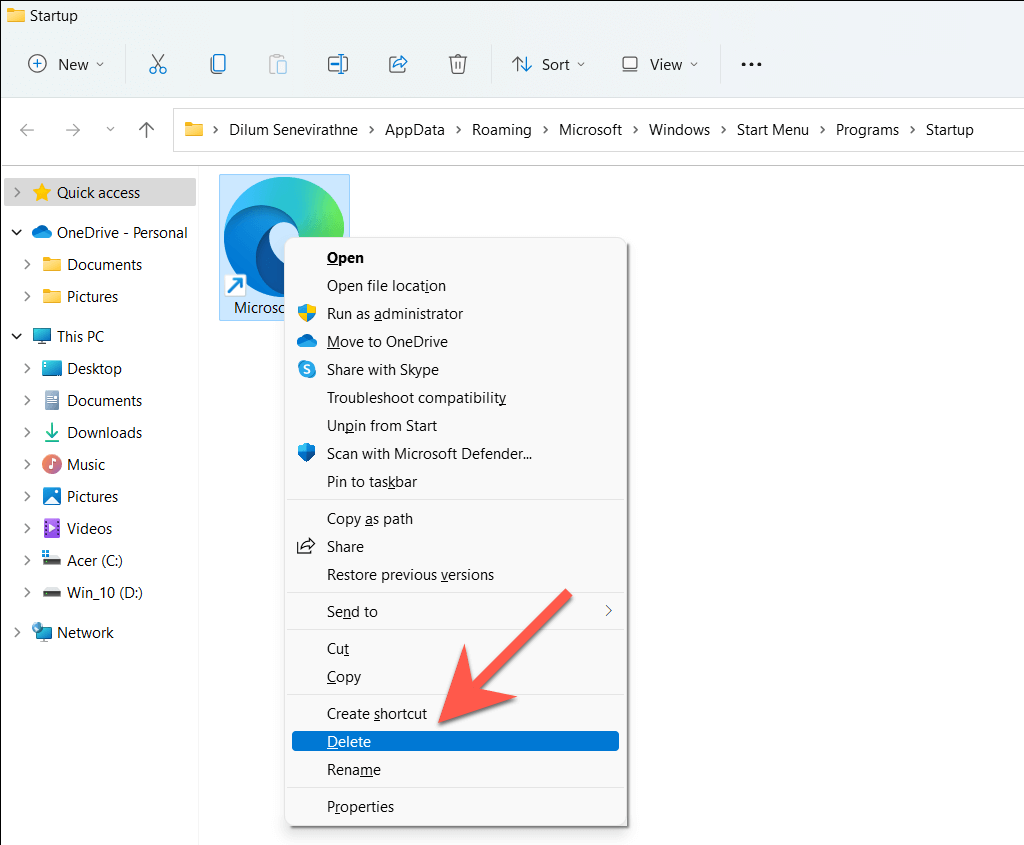
Task: Open the New dropdown button
Action: pyautogui.click(x=66, y=64)
